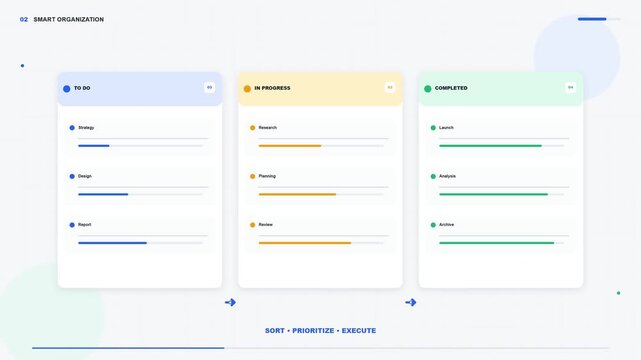Select the Design task label
The image size is (641, 360).
(x=85, y=176)
